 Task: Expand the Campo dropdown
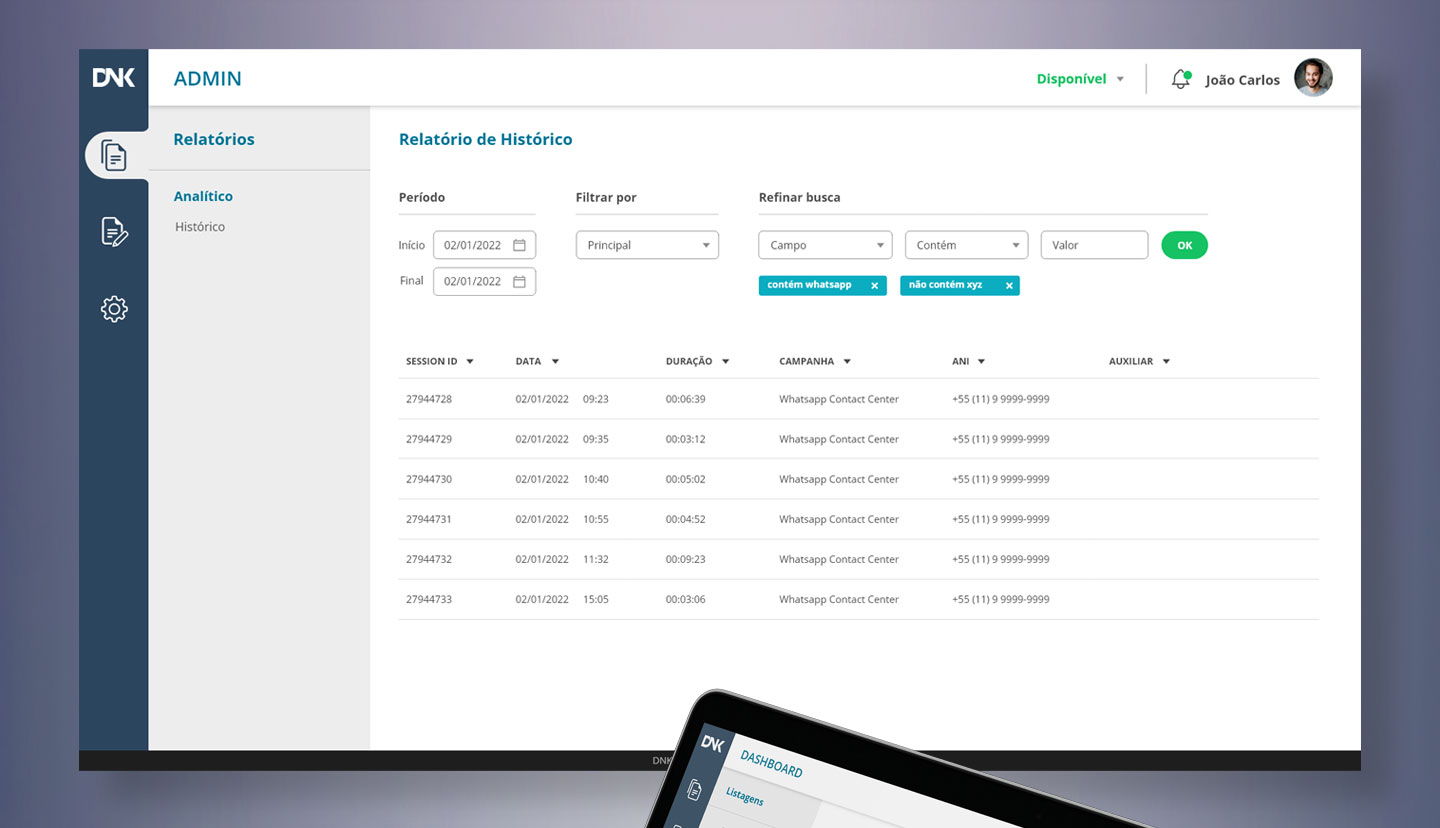pyautogui.click(x=825, y=245)
